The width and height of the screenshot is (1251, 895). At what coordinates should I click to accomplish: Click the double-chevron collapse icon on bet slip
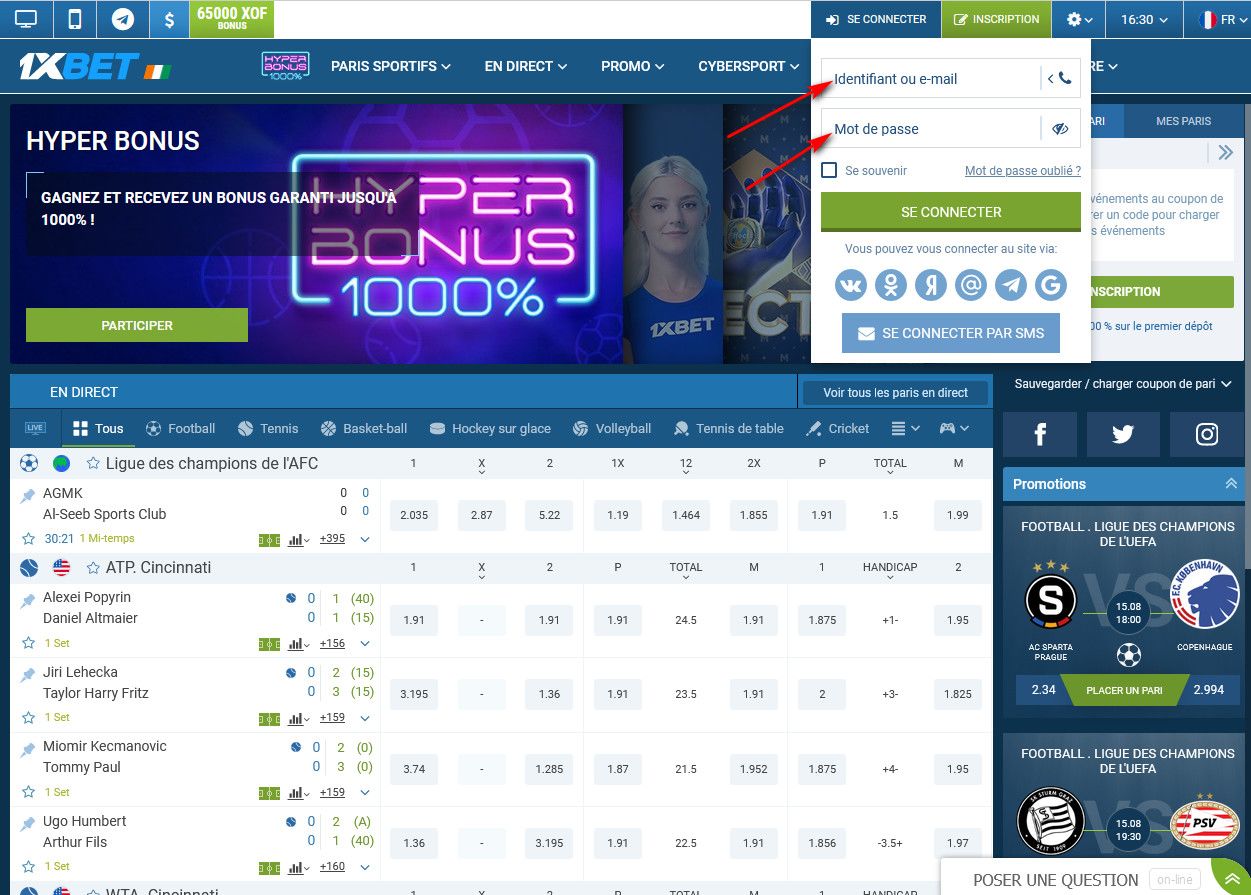[1225, 152]
